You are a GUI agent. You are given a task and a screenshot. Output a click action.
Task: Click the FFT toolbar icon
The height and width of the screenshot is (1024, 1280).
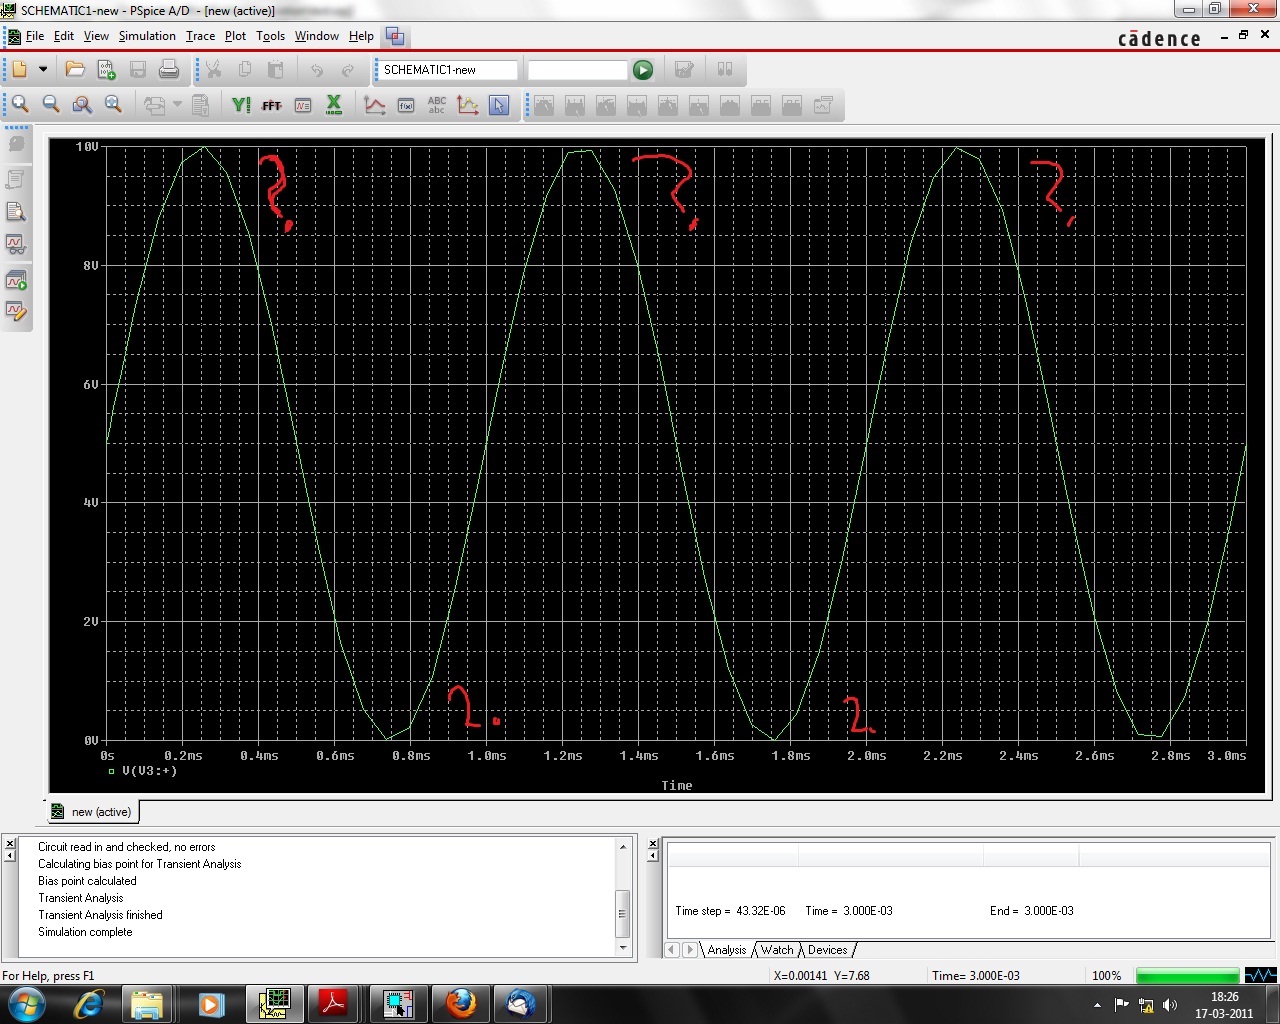pyautogui.click(x=271, y=105)
